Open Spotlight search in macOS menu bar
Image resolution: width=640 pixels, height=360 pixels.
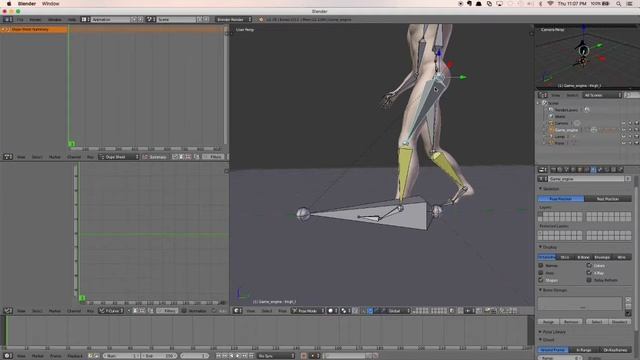click(619, 4)
